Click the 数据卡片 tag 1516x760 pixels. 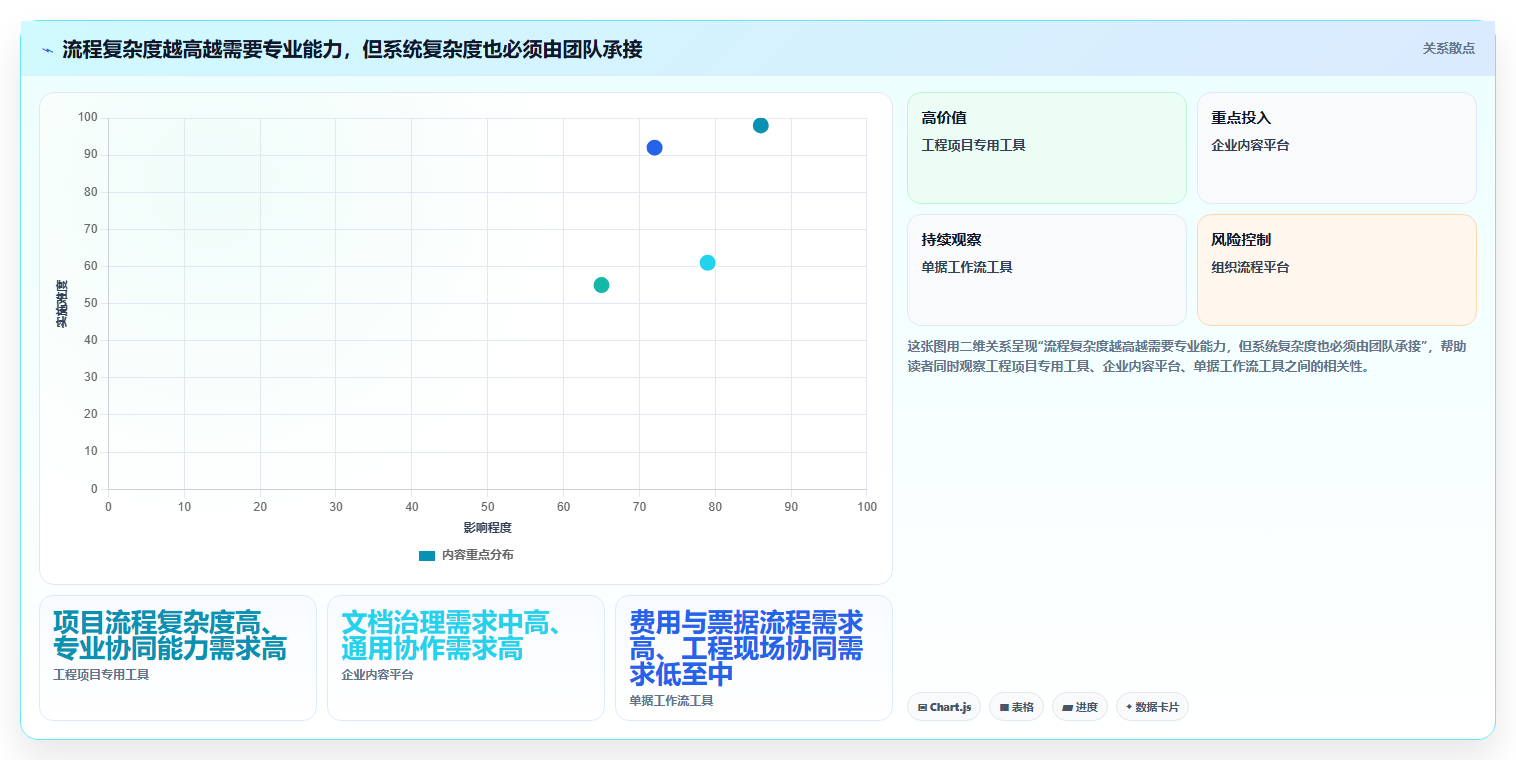pos(1152,707)
